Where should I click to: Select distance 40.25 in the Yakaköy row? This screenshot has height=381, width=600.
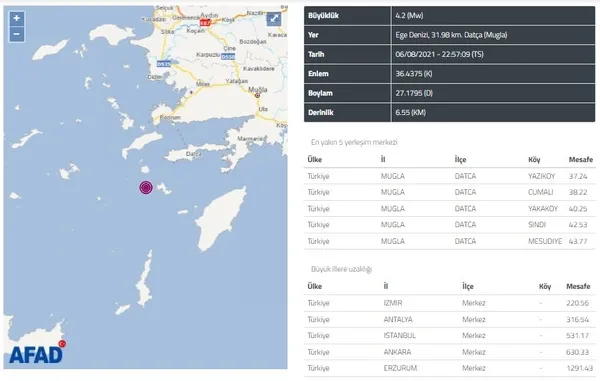click(x=578, y=209)
